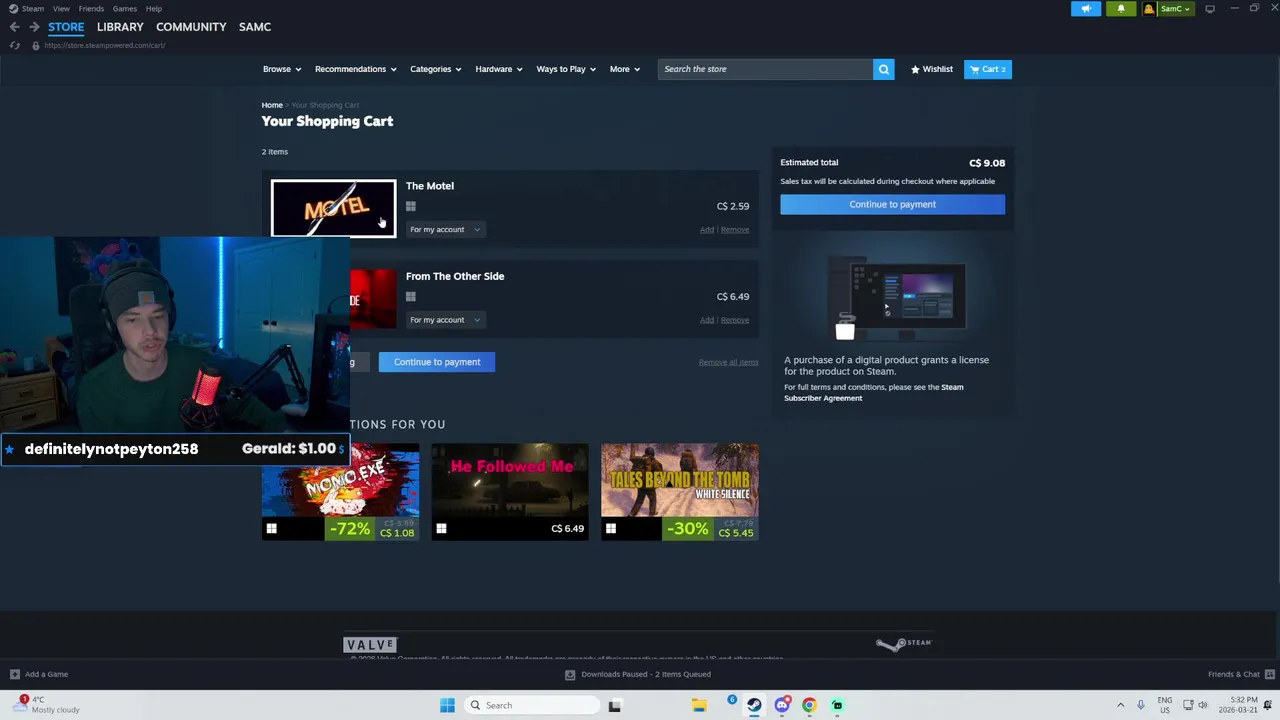Switch to the STORE tab
The image size is (1280, 720).
[x=66, y=27]
